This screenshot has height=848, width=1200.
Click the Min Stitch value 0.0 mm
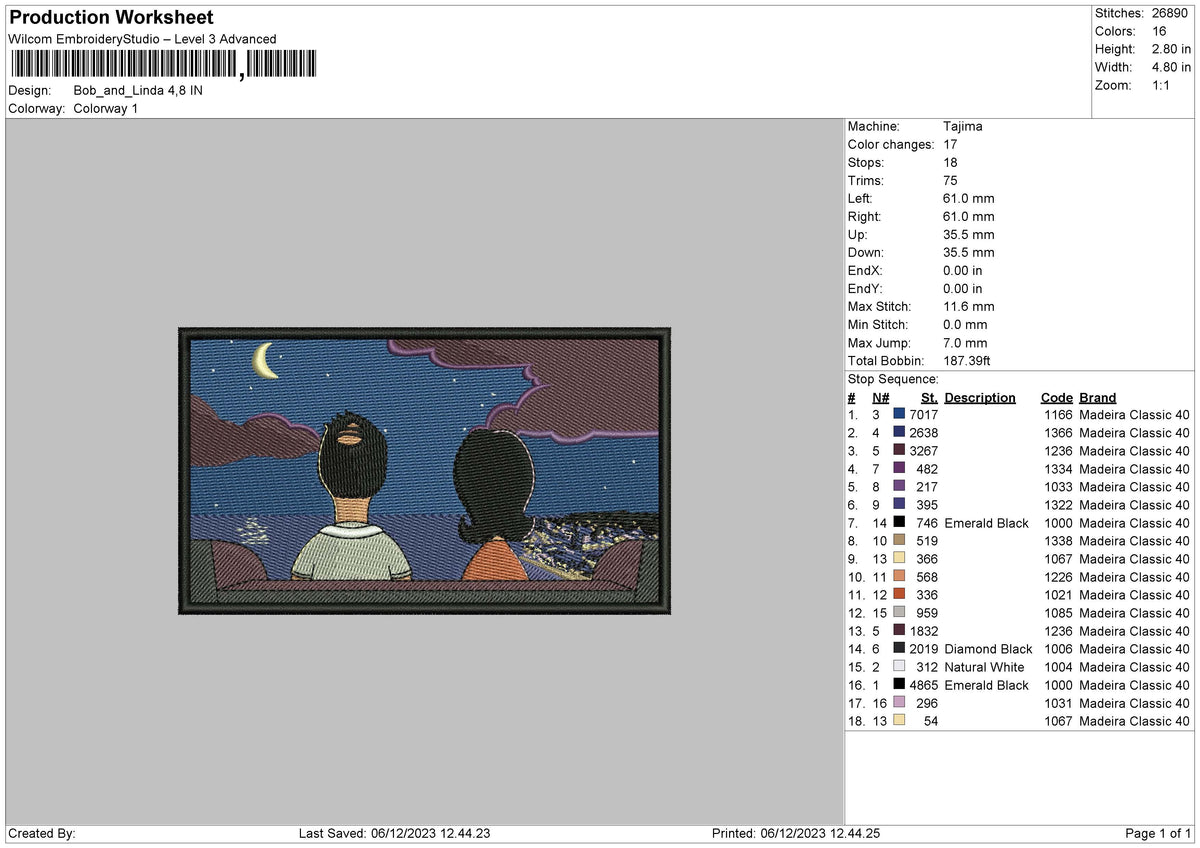pos(965,324)
